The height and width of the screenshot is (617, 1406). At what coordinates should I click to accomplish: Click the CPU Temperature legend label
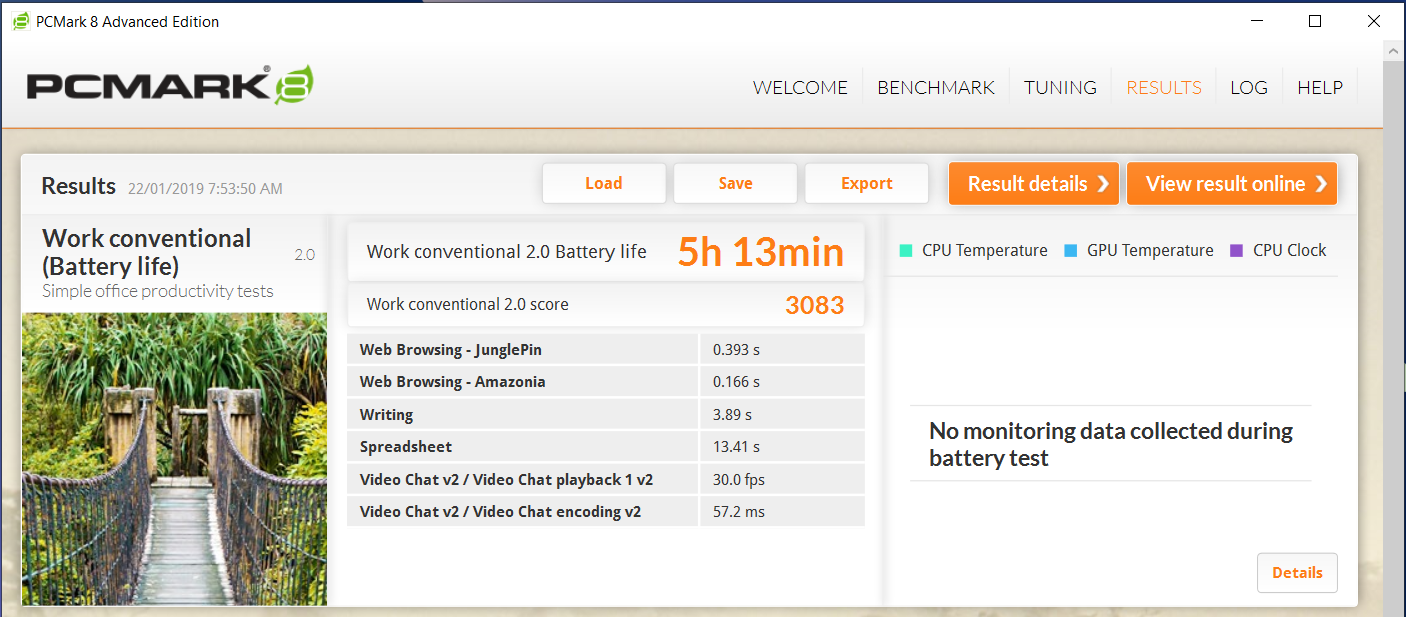(x=985, y=250)
